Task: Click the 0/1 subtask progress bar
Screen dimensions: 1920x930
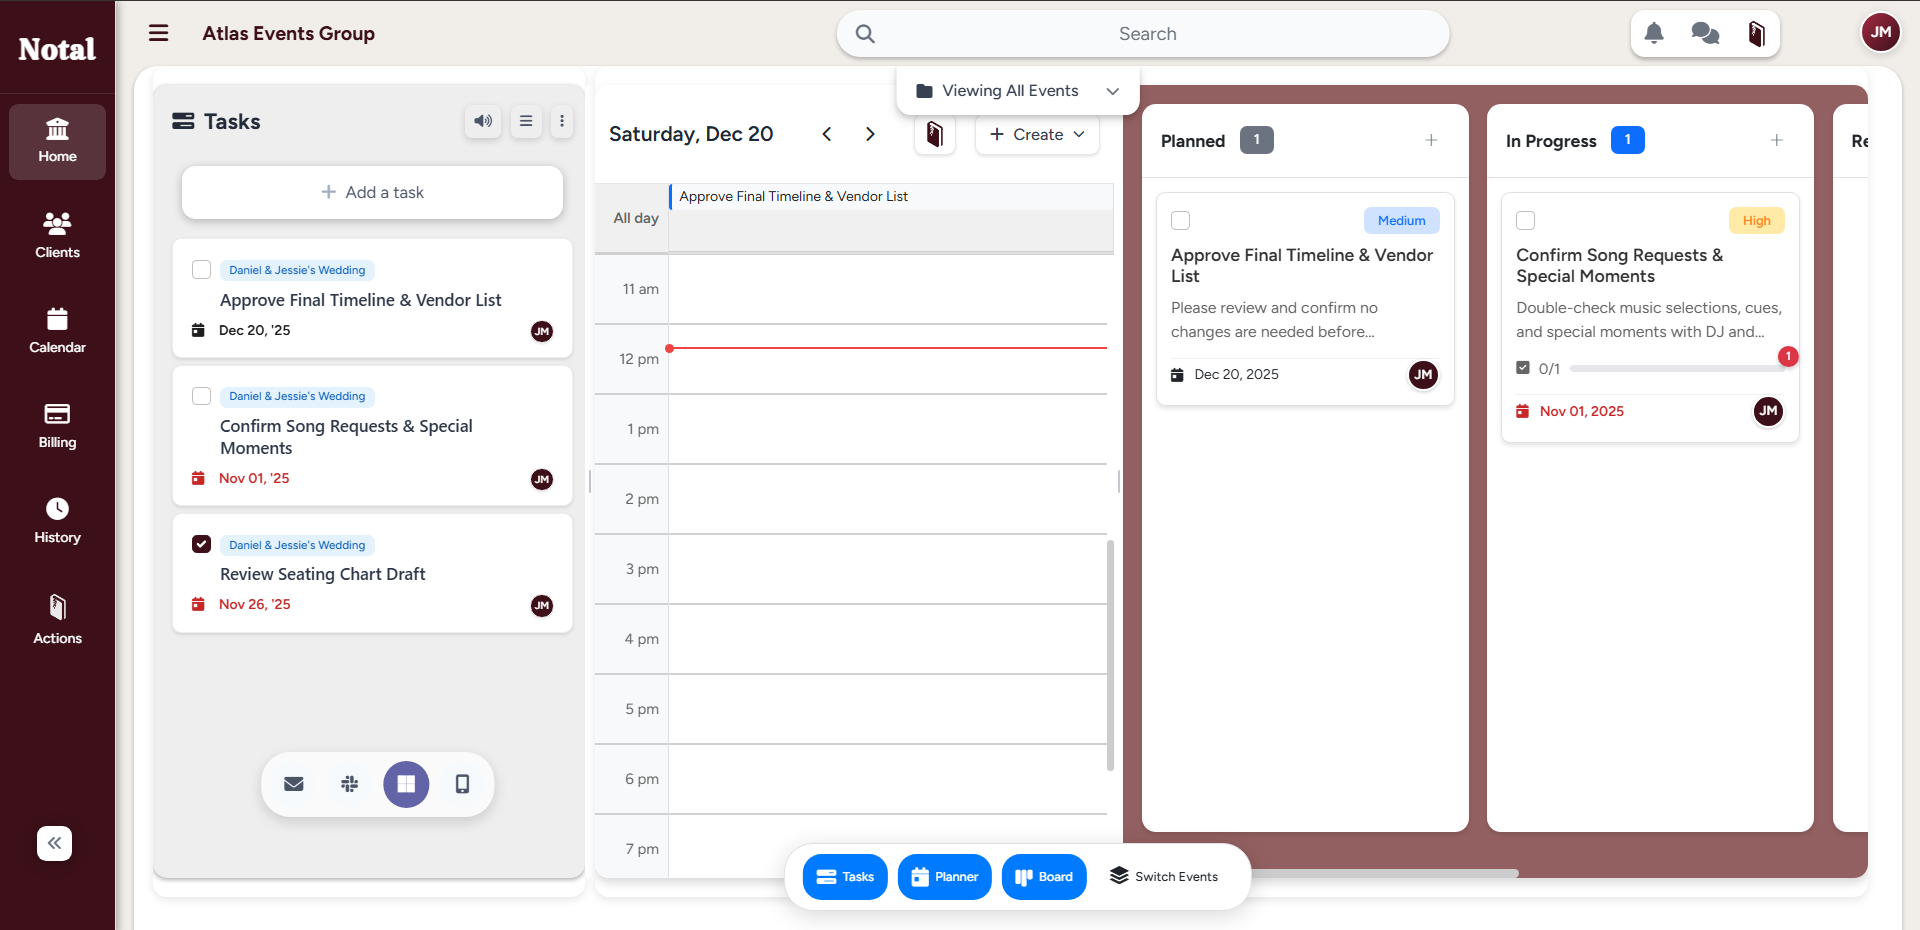Action: tap(1677, 369)
